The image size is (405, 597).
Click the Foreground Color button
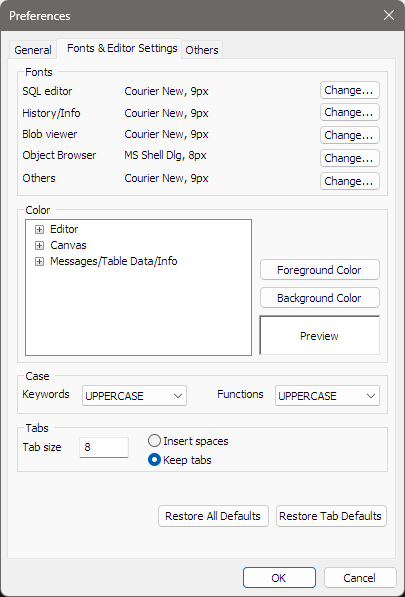point(319,270)
